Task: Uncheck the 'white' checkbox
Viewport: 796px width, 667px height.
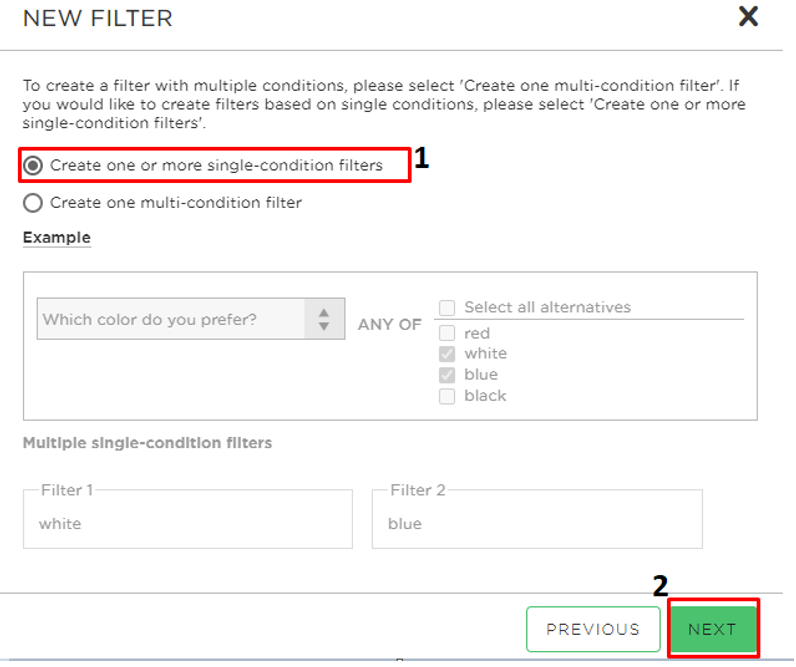Action: 447,354
